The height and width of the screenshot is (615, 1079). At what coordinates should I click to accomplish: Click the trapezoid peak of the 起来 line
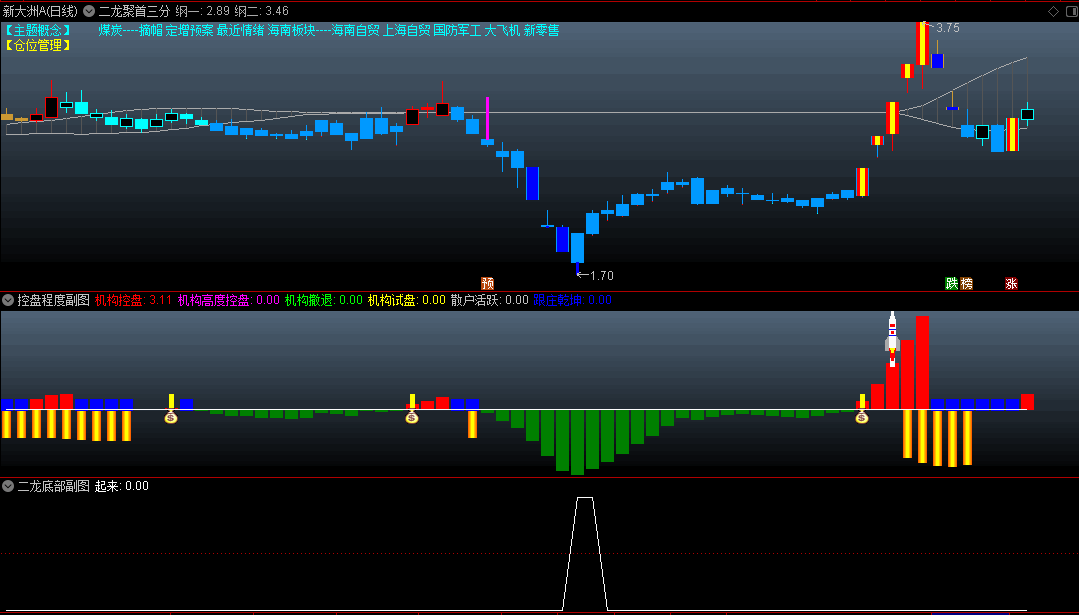click(x=585, y=498)
